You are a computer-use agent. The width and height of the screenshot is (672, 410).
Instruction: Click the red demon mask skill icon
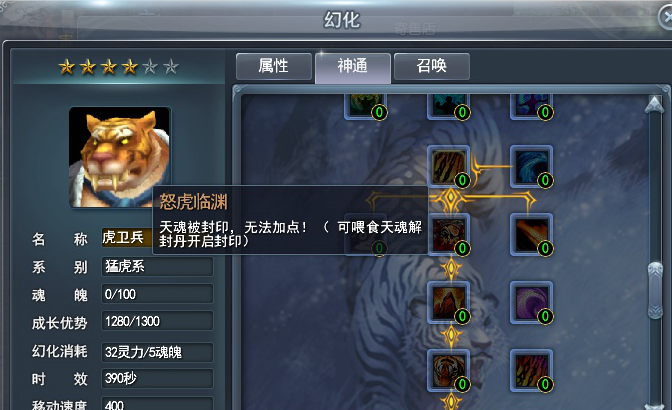(448, 234)
